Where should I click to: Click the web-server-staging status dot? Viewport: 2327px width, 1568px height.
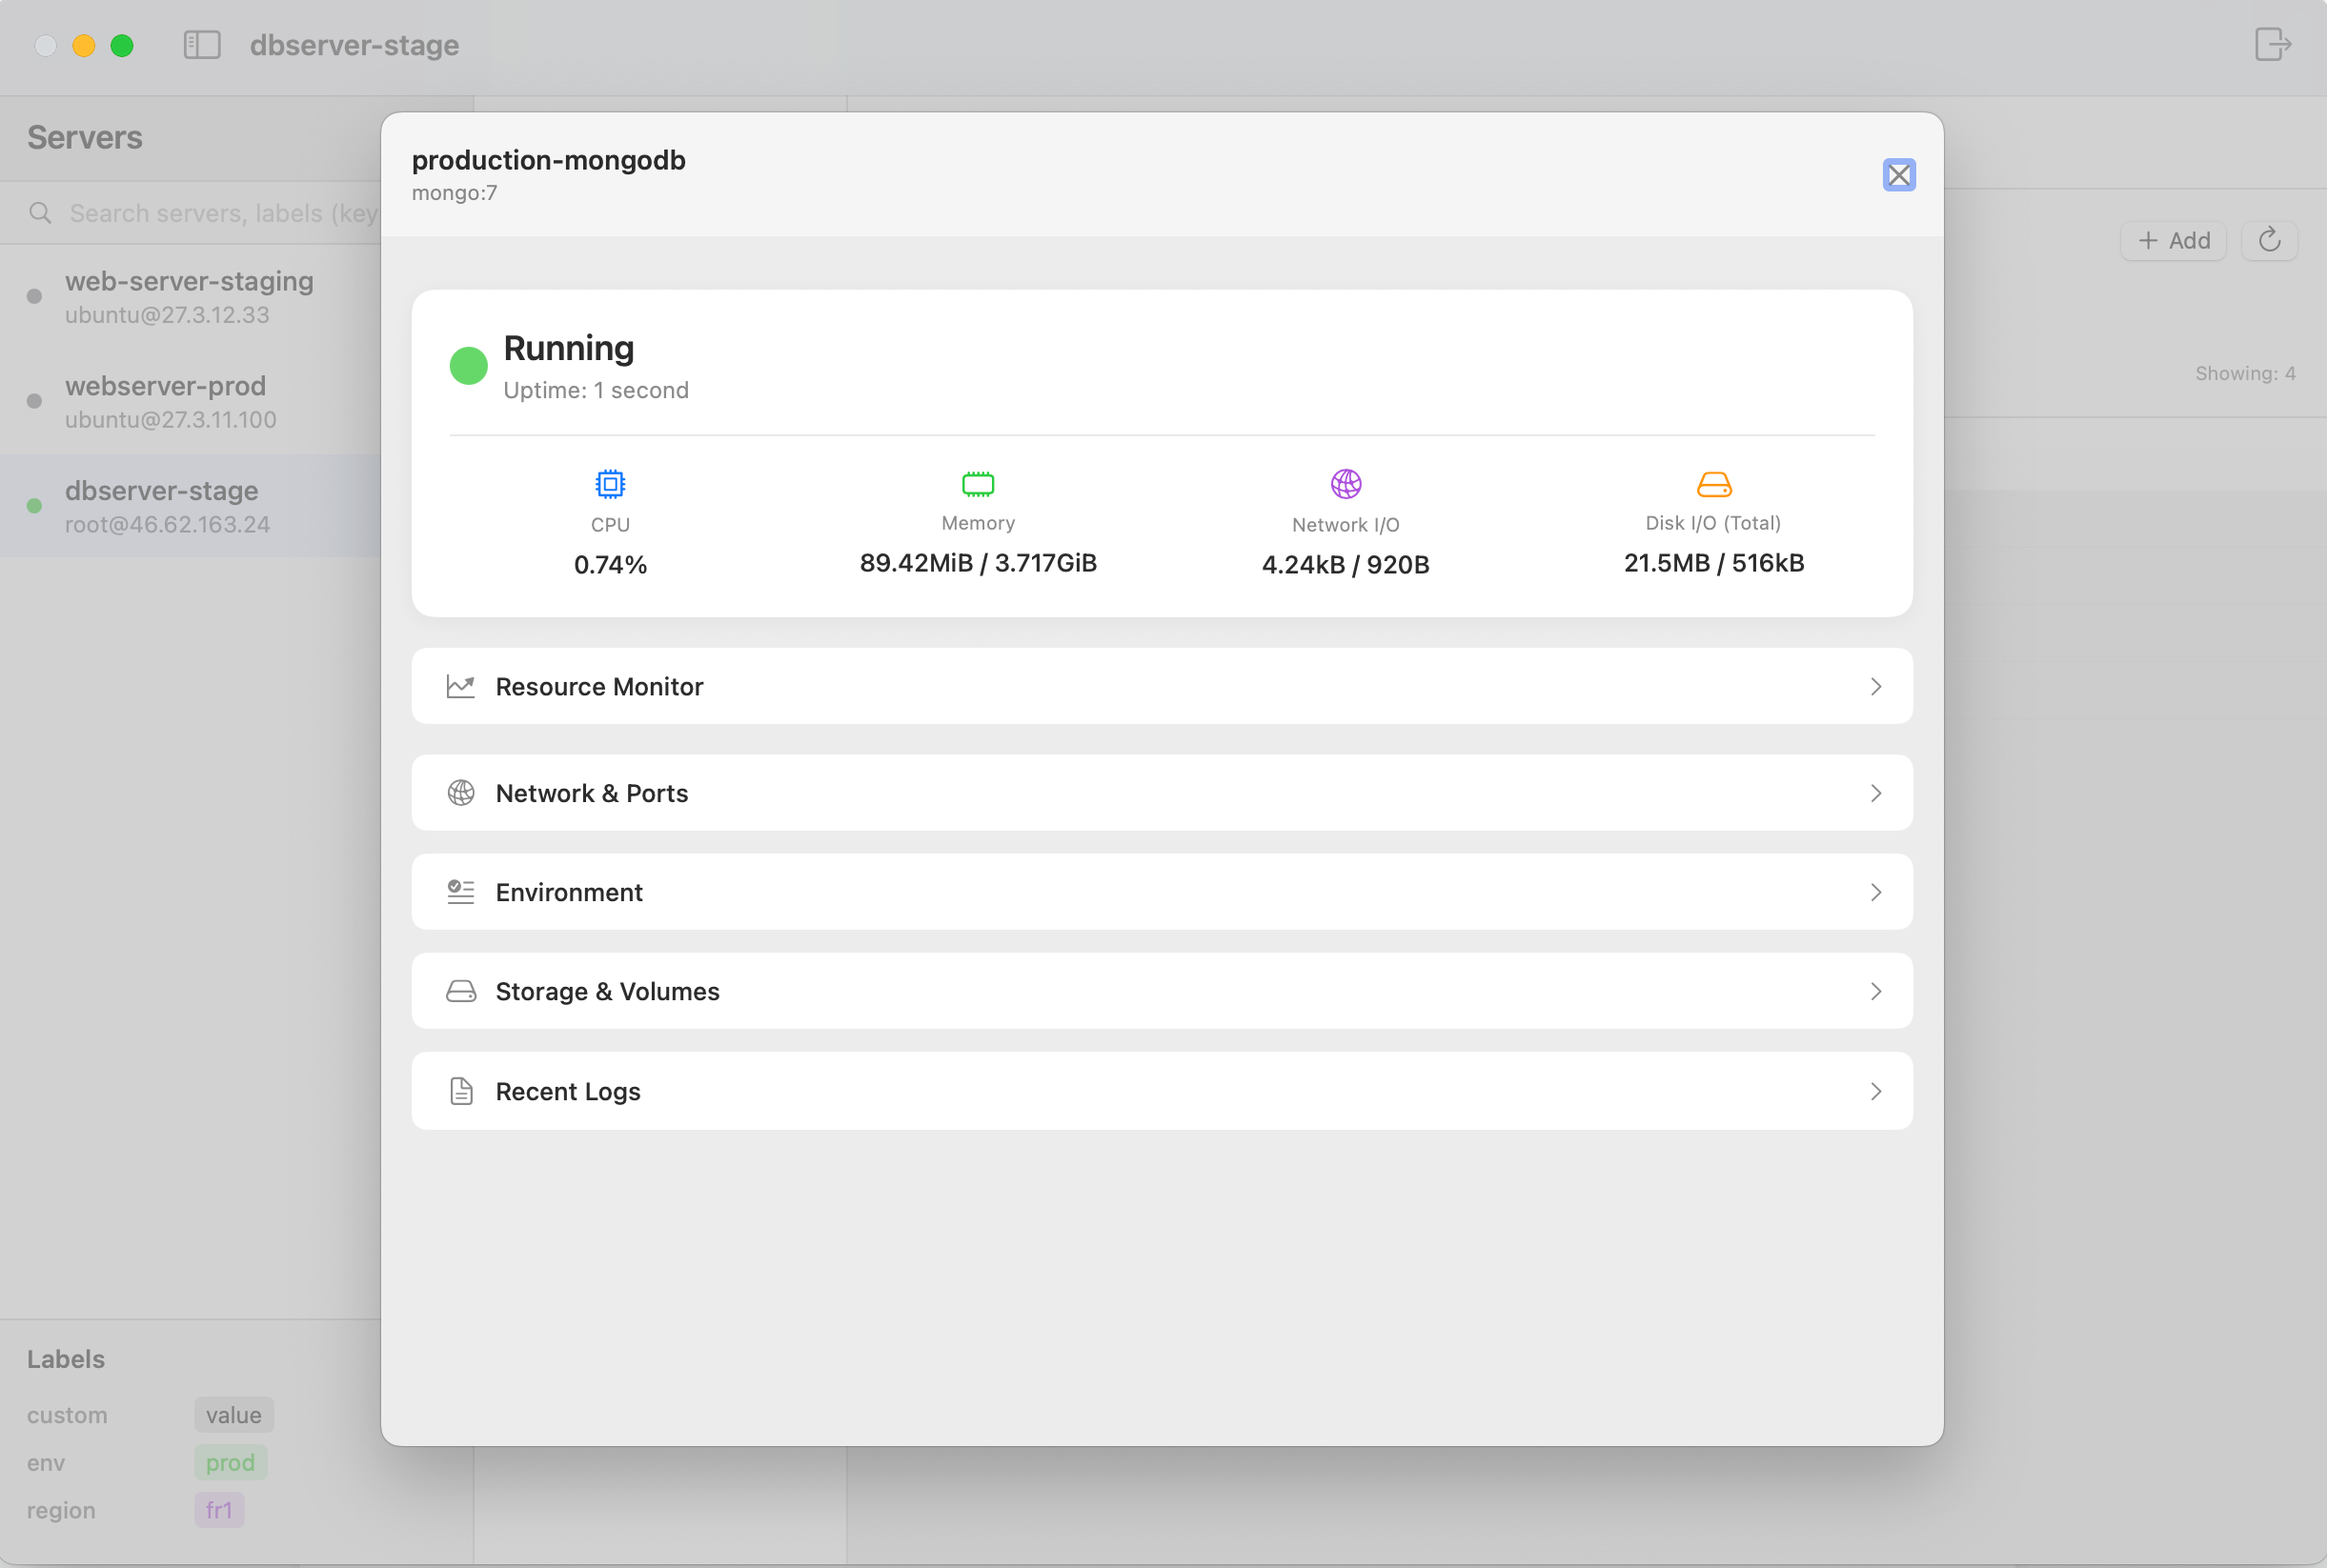point(34,296)
